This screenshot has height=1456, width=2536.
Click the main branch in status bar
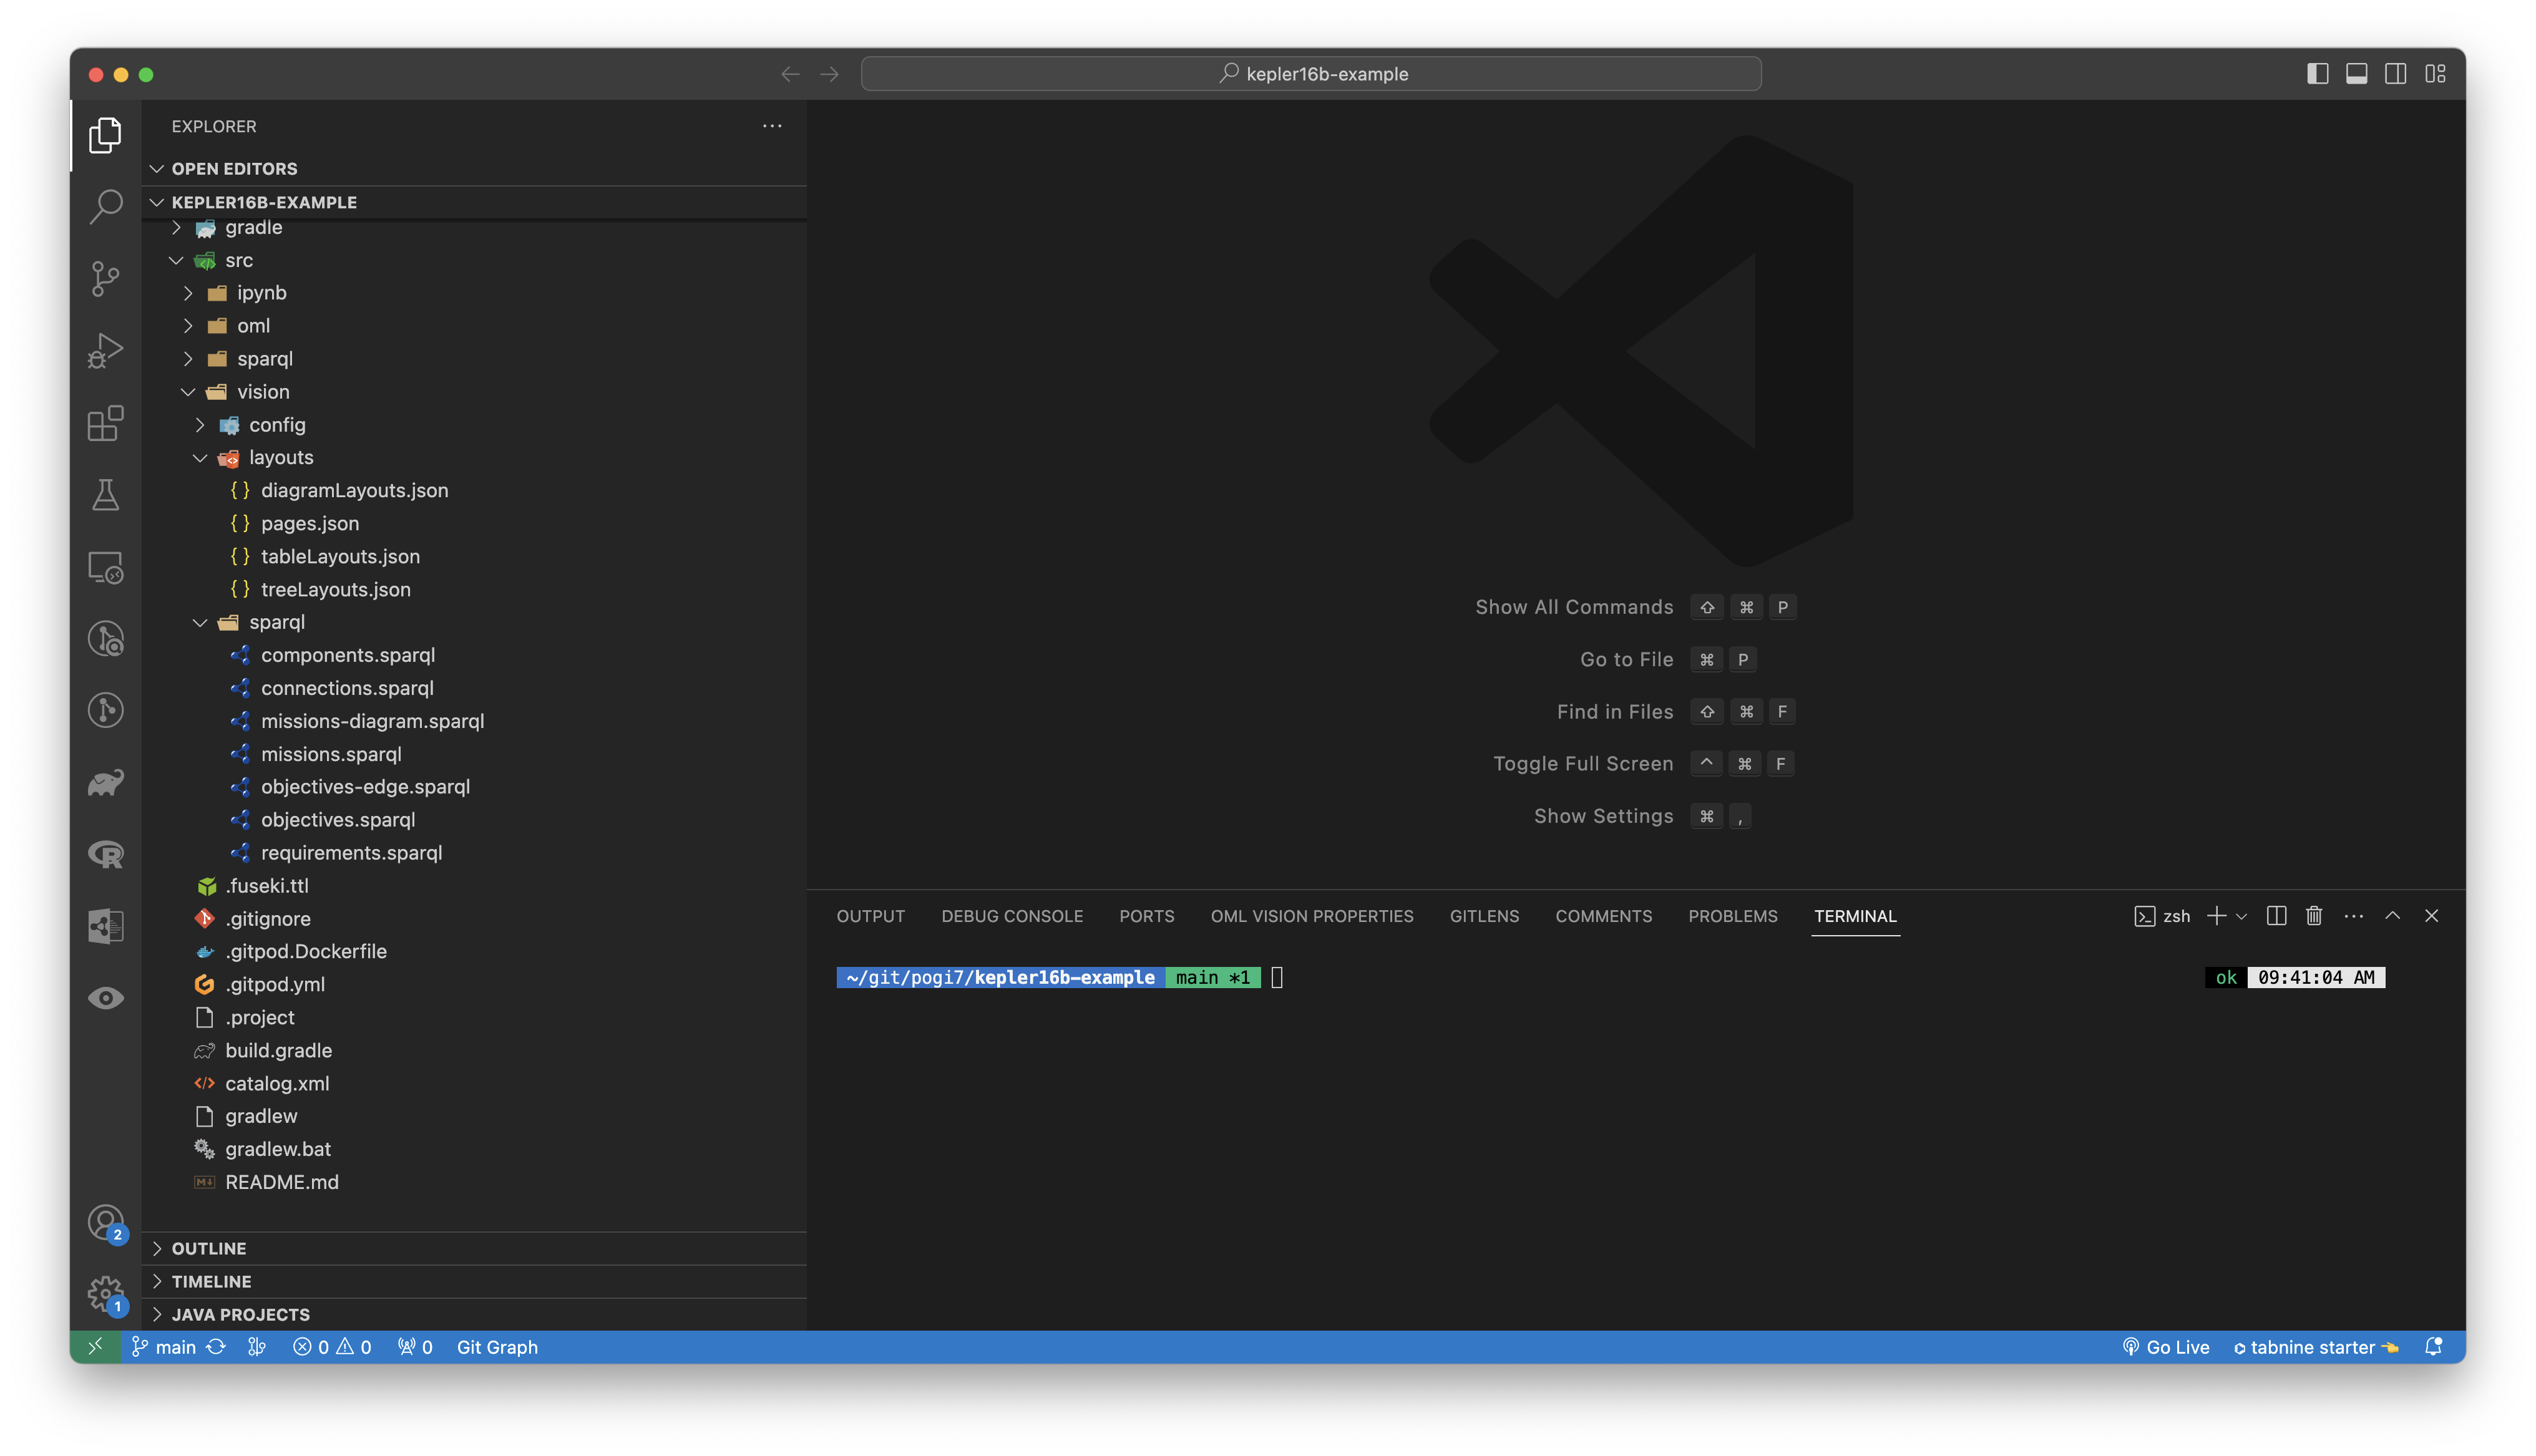[164, 1347]
